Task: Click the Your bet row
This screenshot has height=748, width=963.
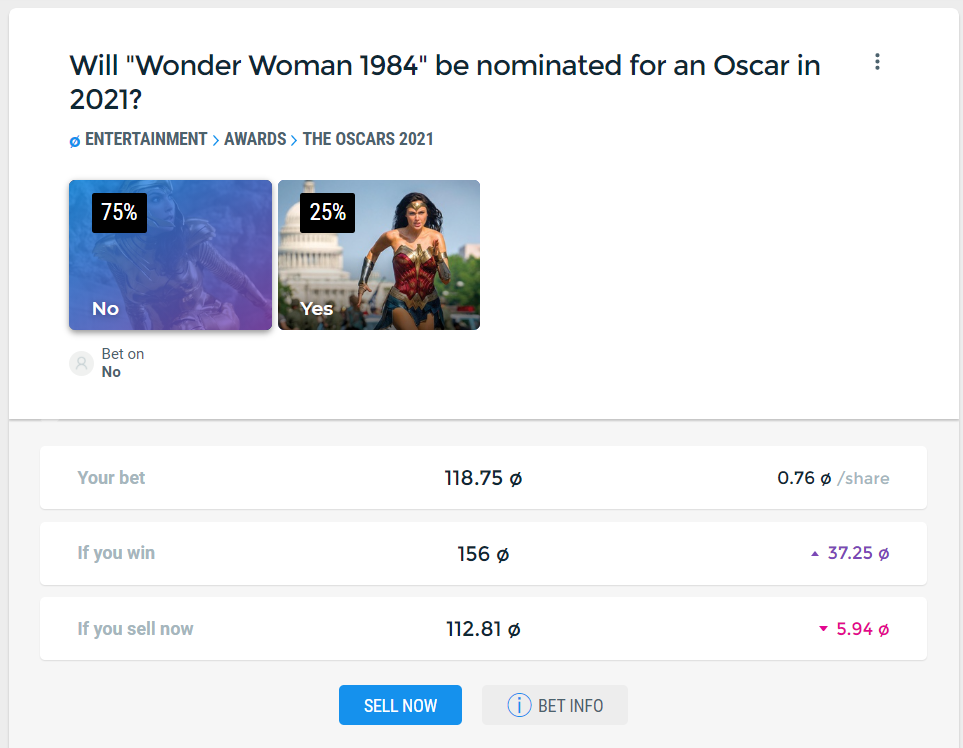Action: tap(483, 478)
